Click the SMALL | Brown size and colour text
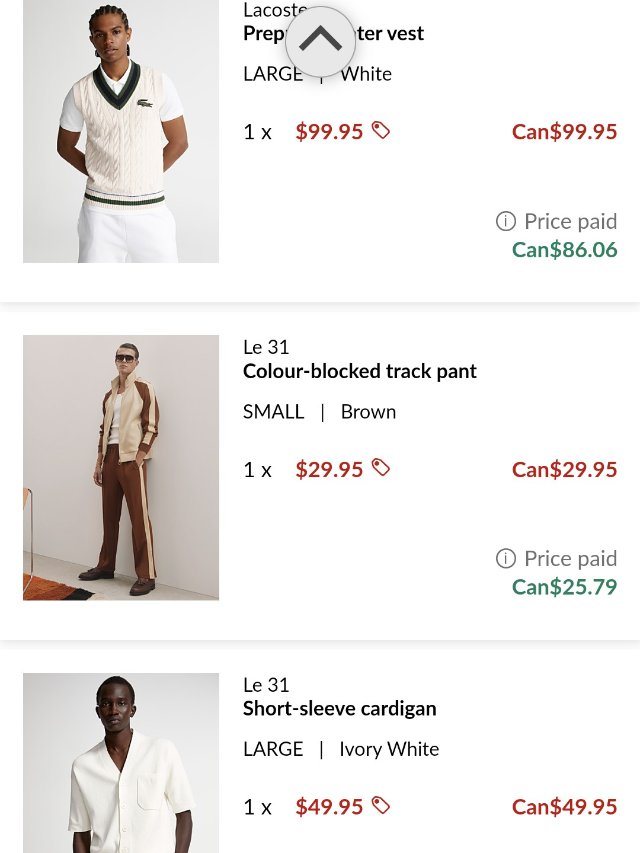Viewport: 640px width, 853px height. 320,411
